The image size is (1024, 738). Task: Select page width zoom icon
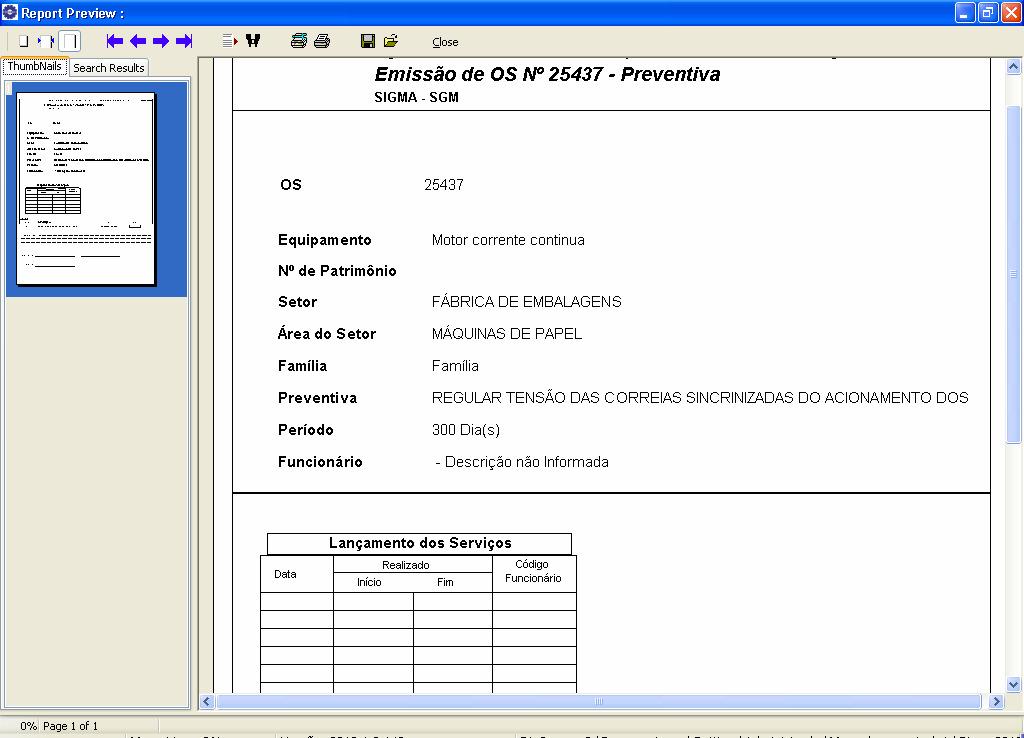click(45, 41)
